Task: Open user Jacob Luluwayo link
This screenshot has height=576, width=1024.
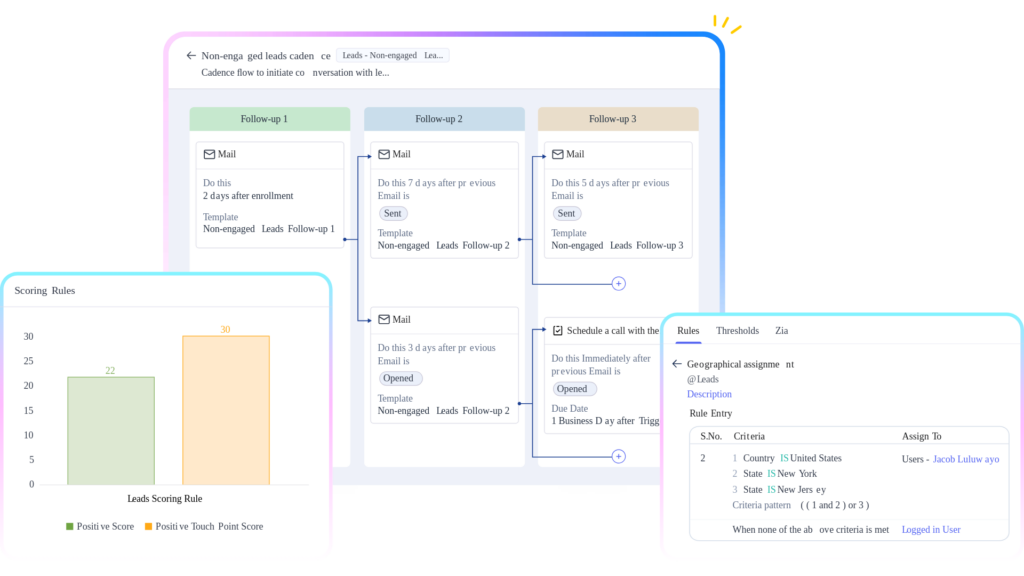Action: [965, 459]
